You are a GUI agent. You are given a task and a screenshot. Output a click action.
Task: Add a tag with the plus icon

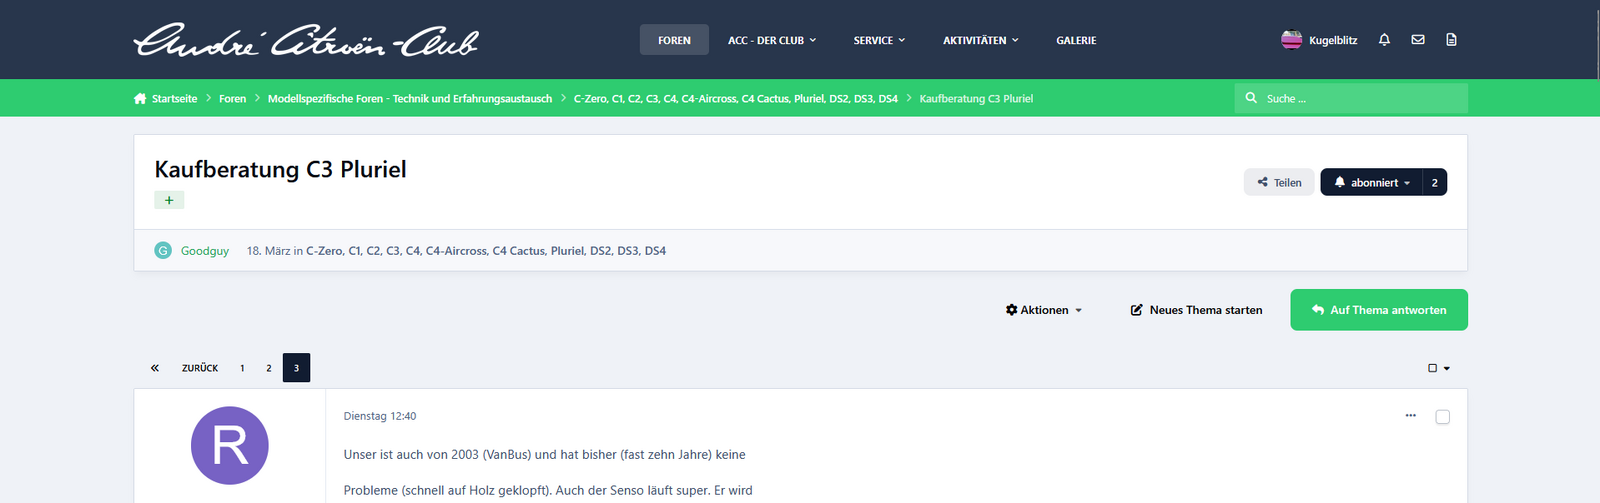(x=169, y=200)
